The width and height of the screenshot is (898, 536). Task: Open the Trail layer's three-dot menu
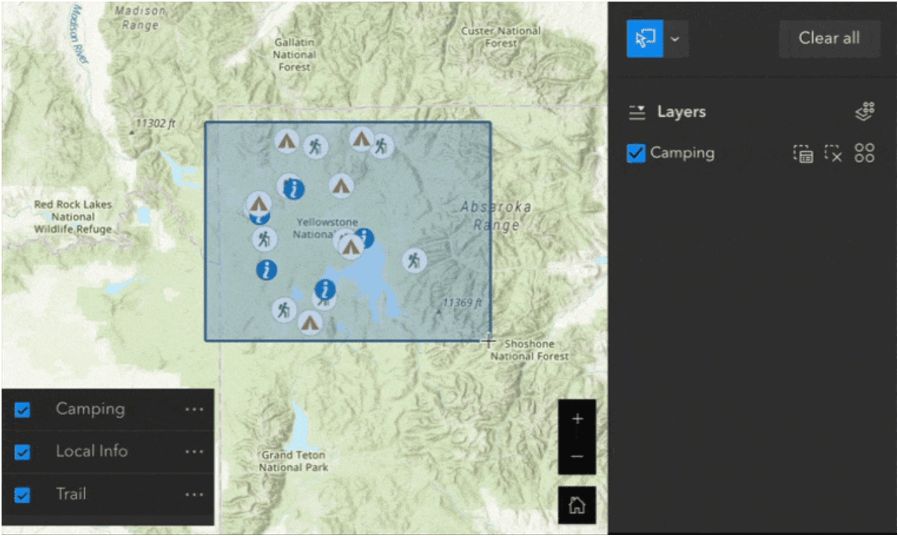[194, 494]
